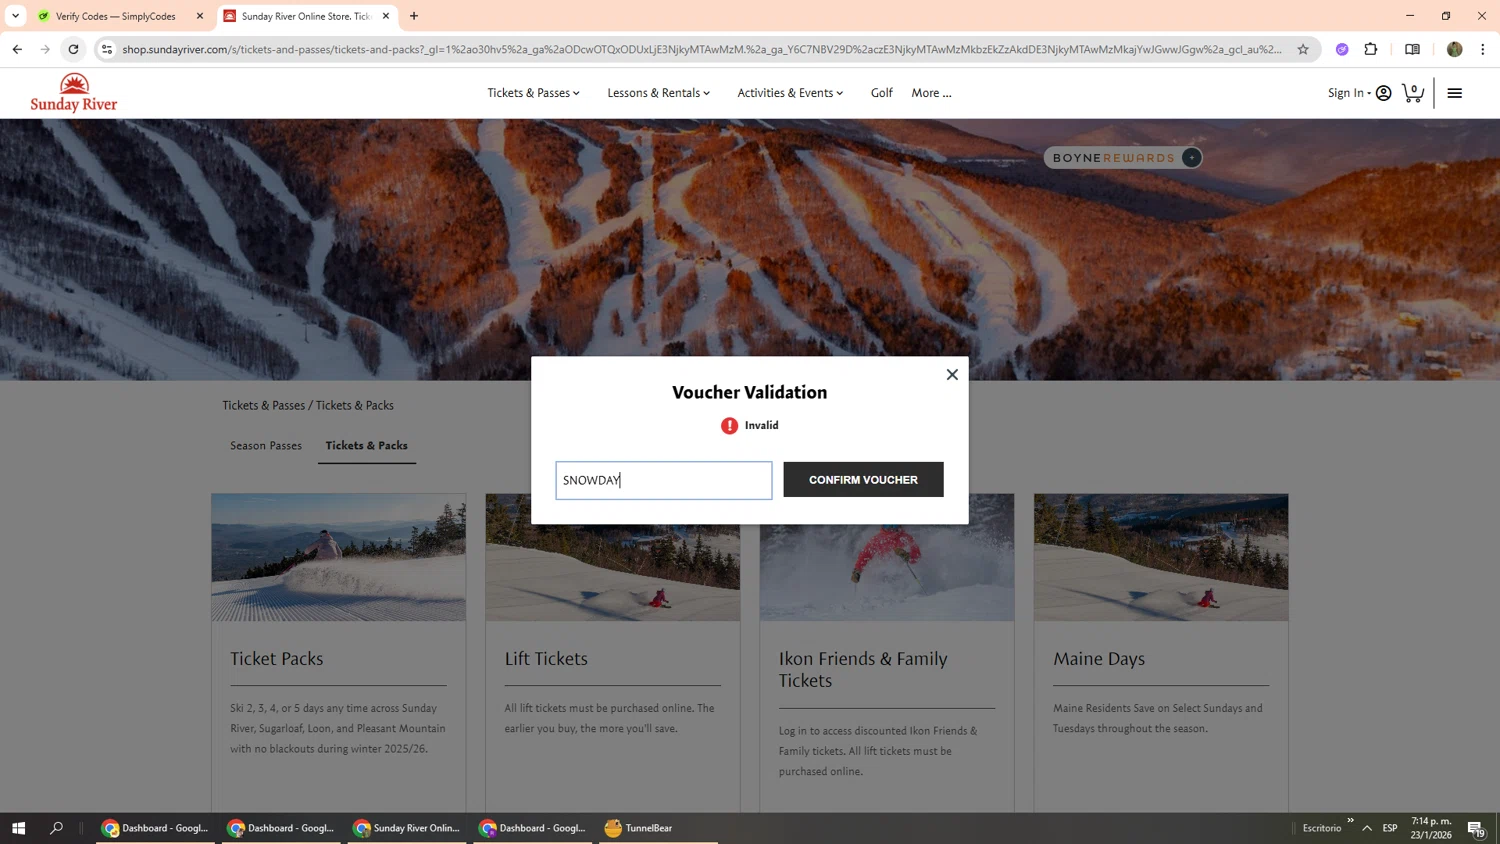Click the Sign In account icon
The width and height of the screenshot is (1500, 844).
(1384, 93)
